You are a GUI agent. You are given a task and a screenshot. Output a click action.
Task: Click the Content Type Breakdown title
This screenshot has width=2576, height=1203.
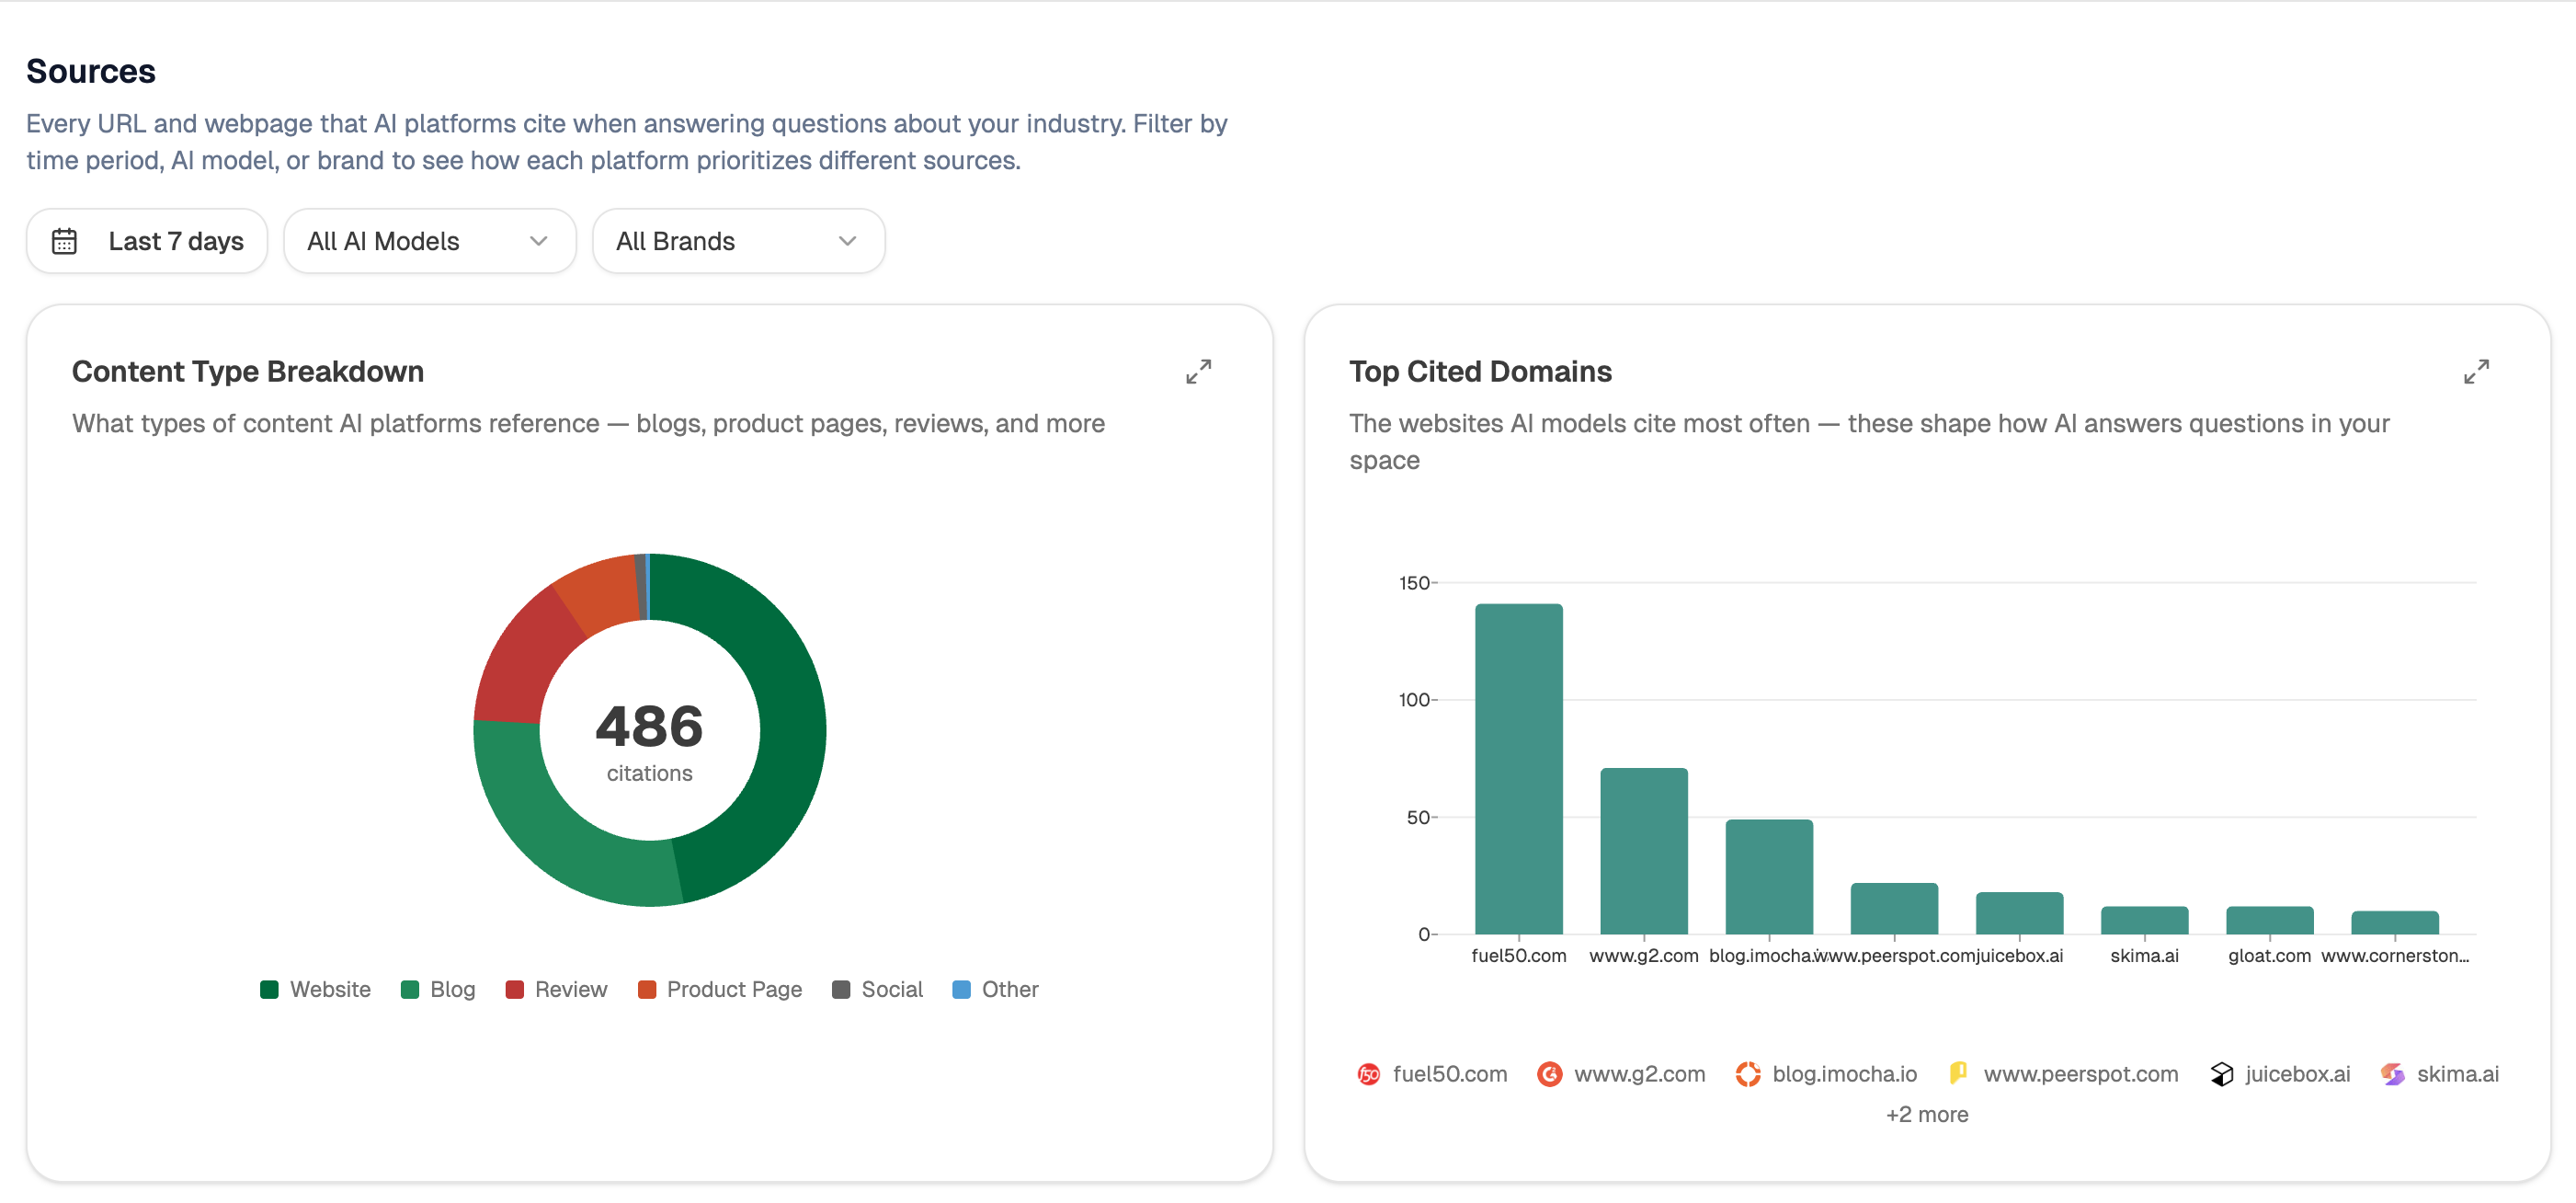click(x=247, y=371)
